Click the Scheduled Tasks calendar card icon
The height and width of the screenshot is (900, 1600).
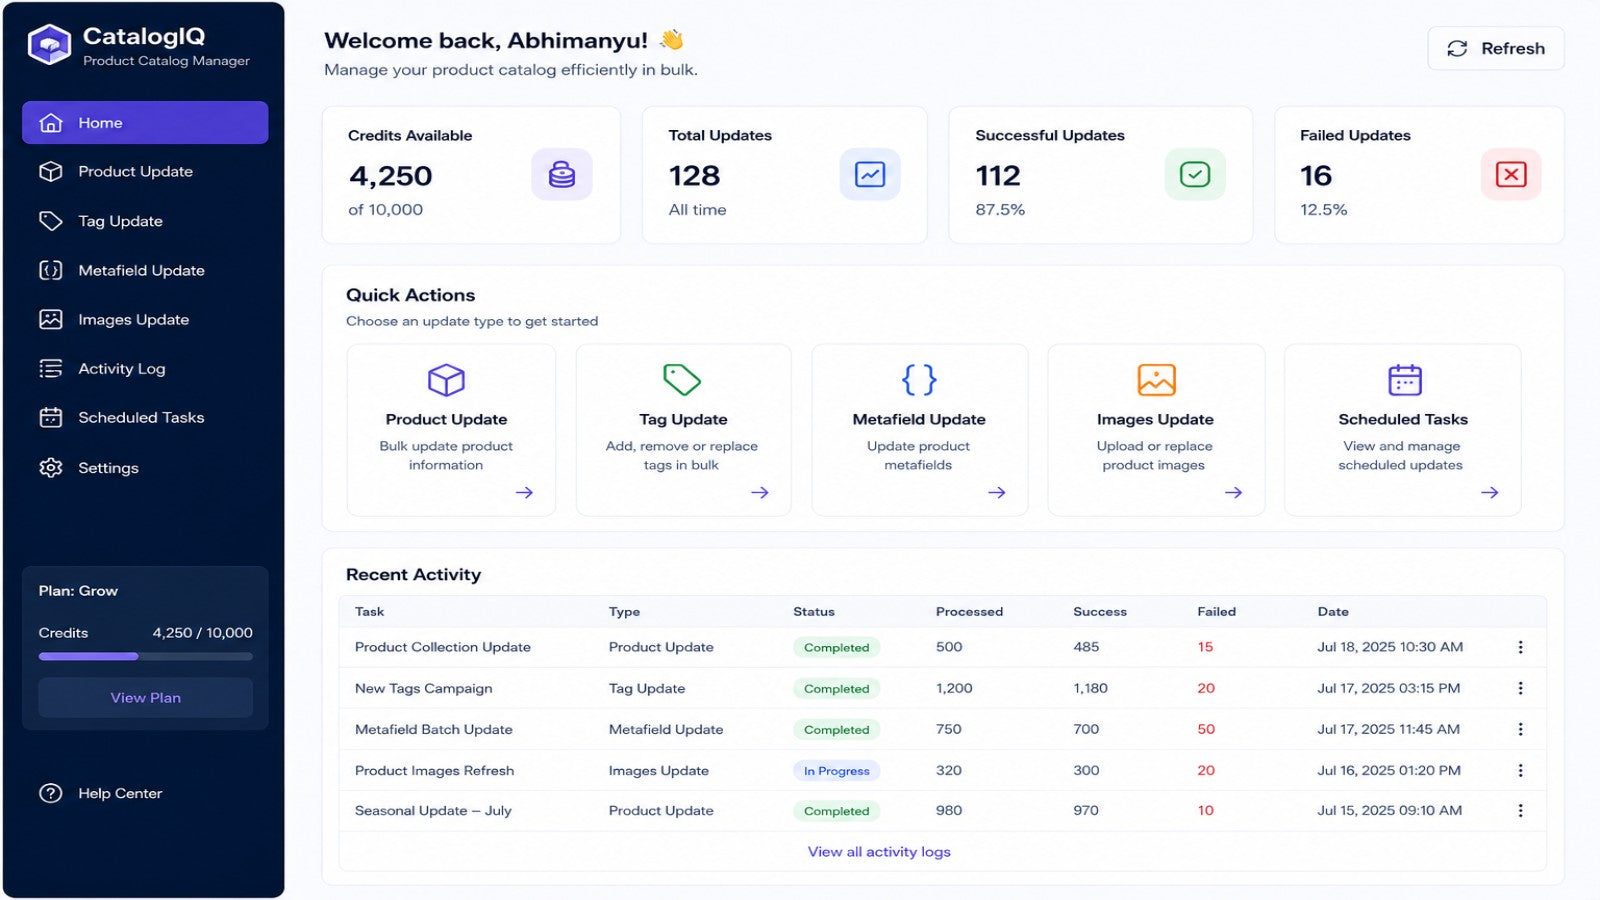(x=1405, y=380)
